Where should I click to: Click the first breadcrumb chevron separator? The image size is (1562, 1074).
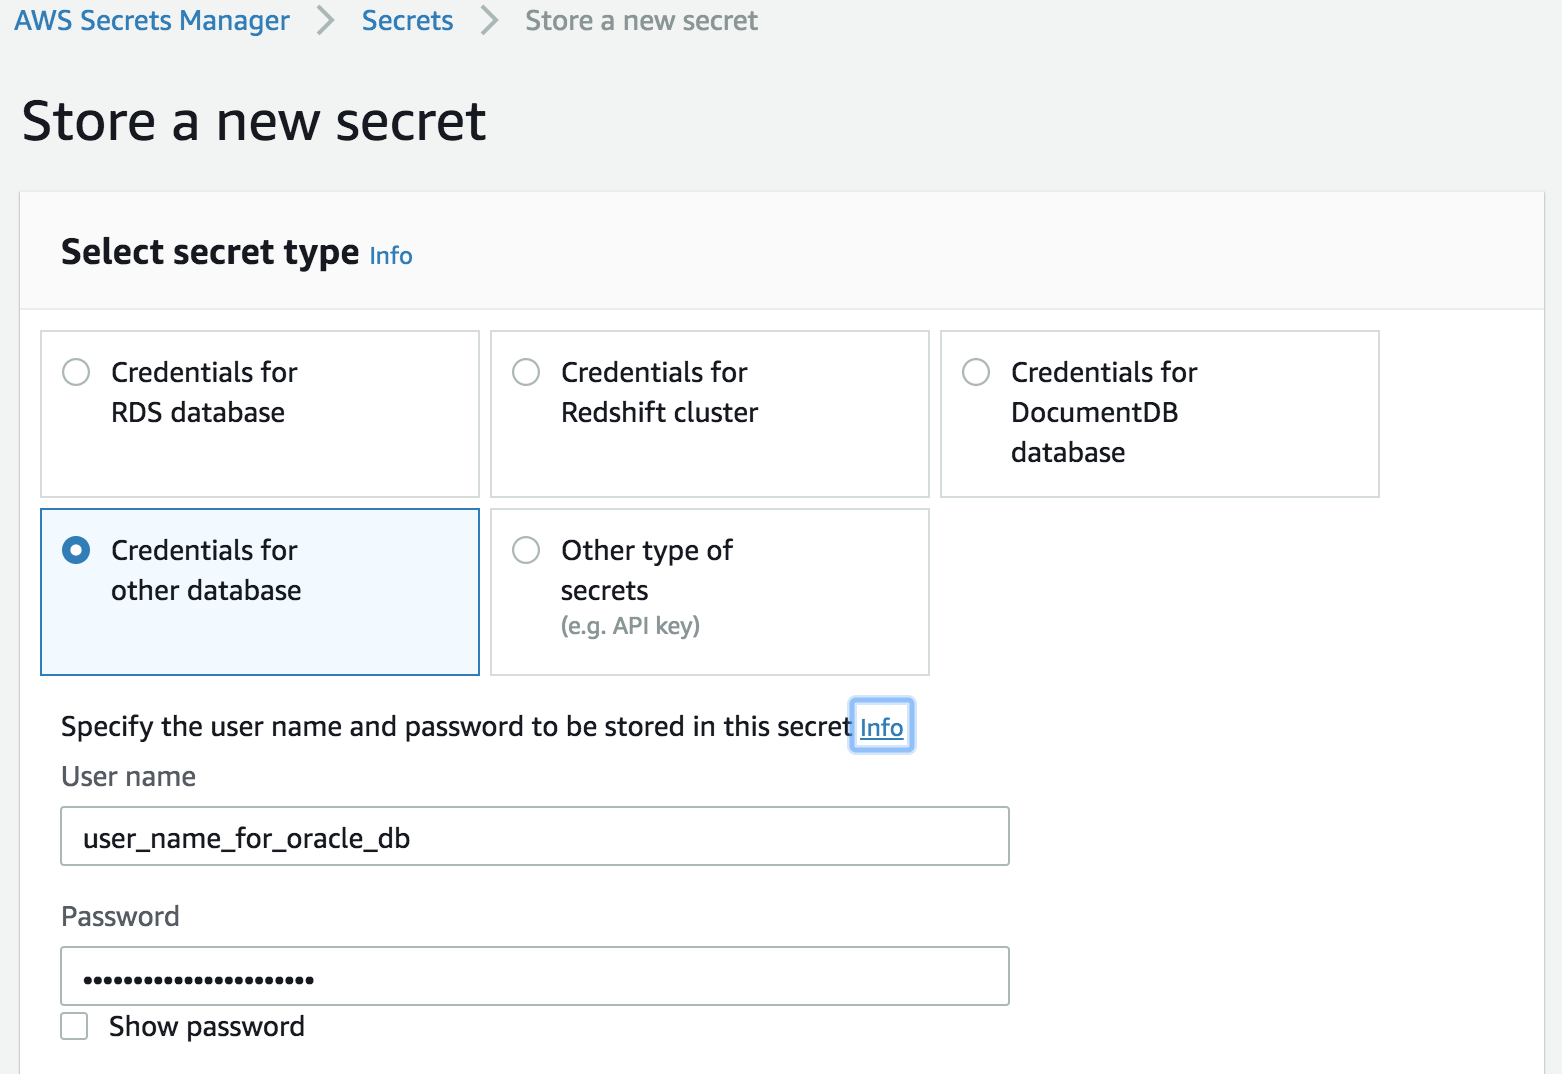coord(326,21)
